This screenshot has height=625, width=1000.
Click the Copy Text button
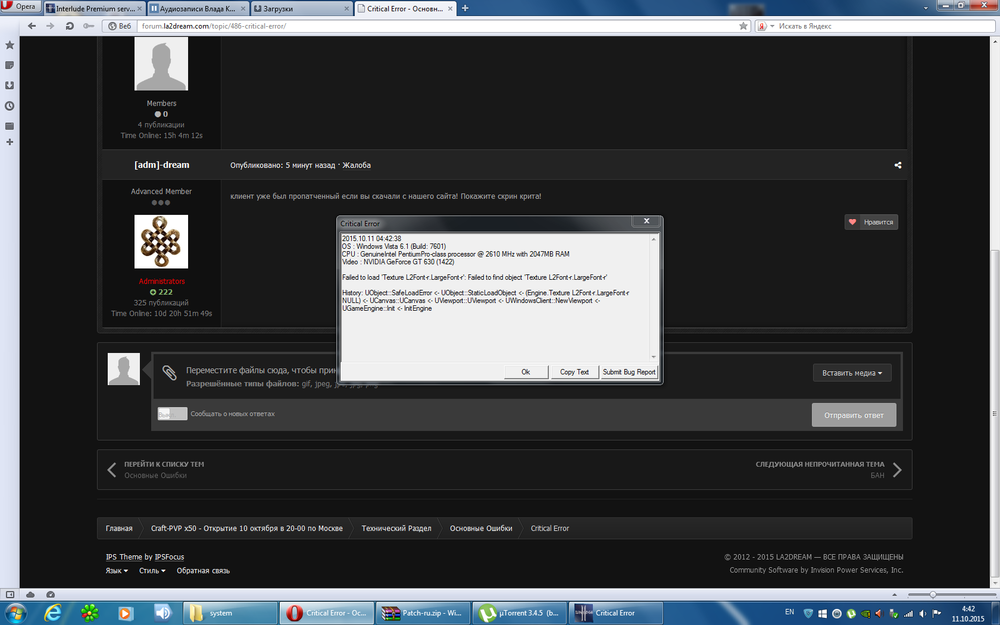coord(574,372)
